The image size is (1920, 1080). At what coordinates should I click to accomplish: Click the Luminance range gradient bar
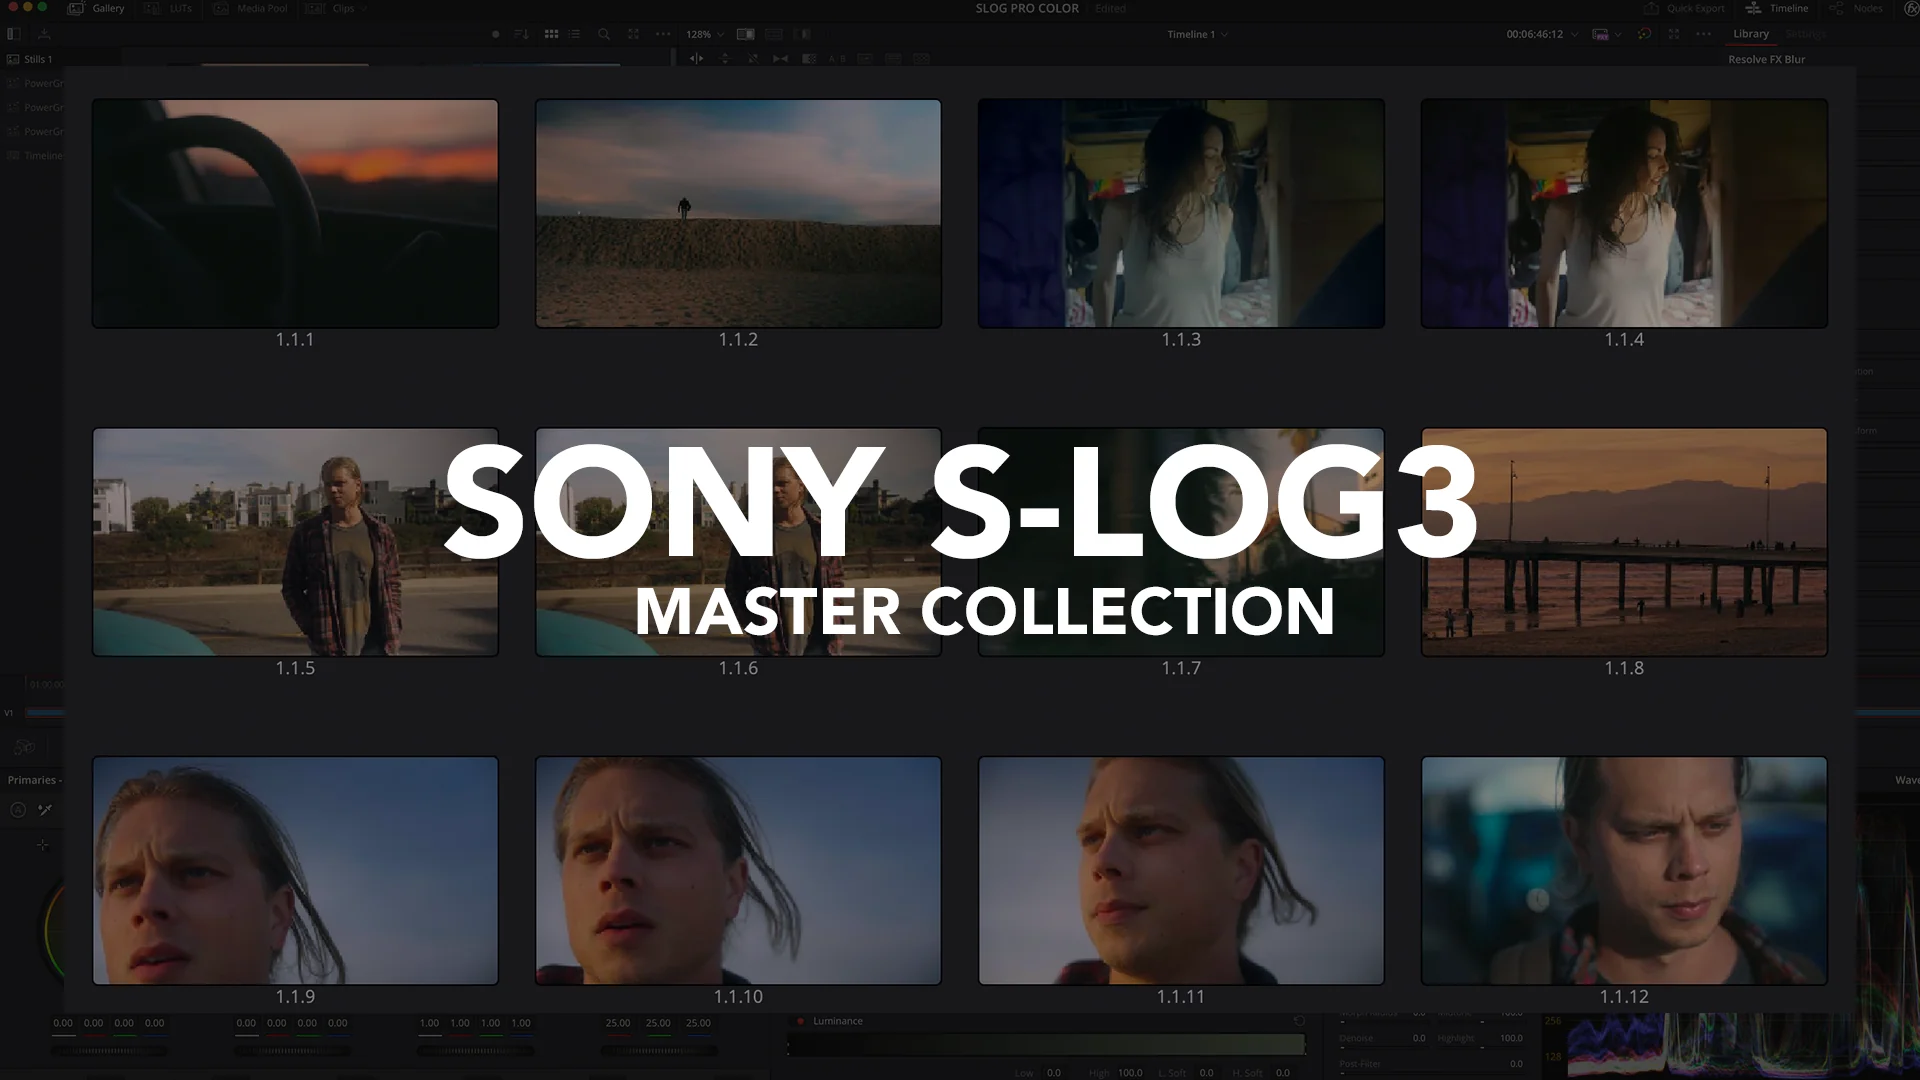pyautogui.click(x=1046, y=1046)
